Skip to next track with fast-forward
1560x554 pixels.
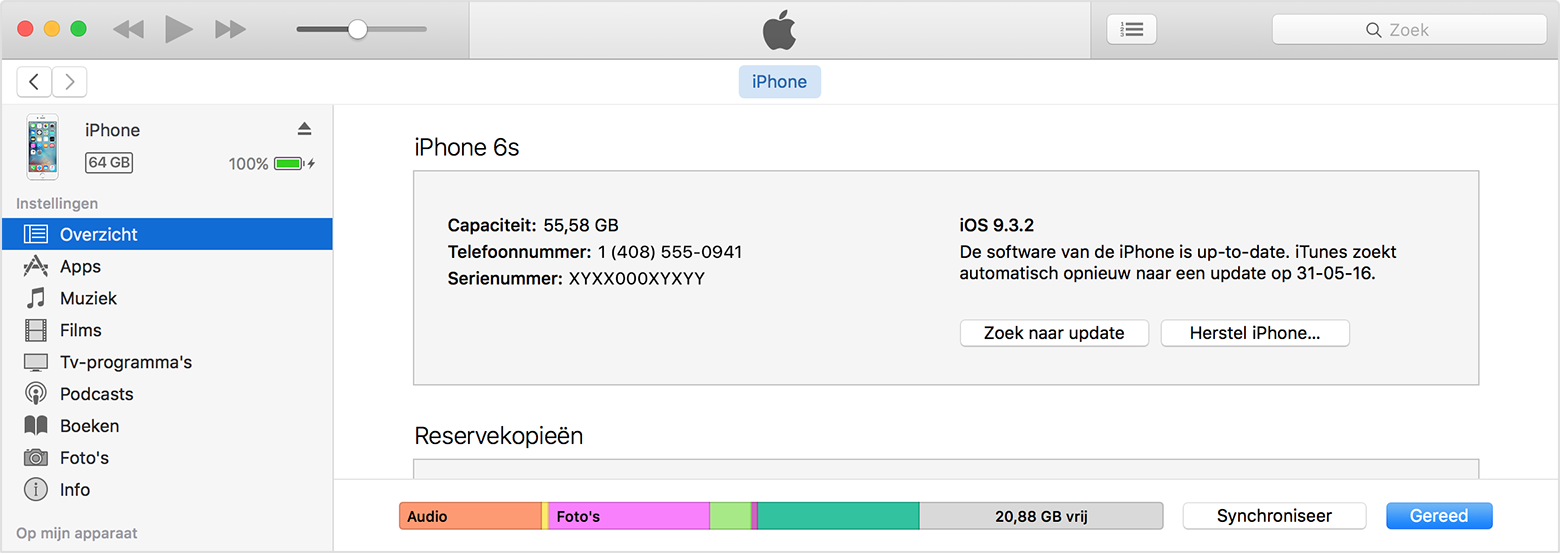231,30
